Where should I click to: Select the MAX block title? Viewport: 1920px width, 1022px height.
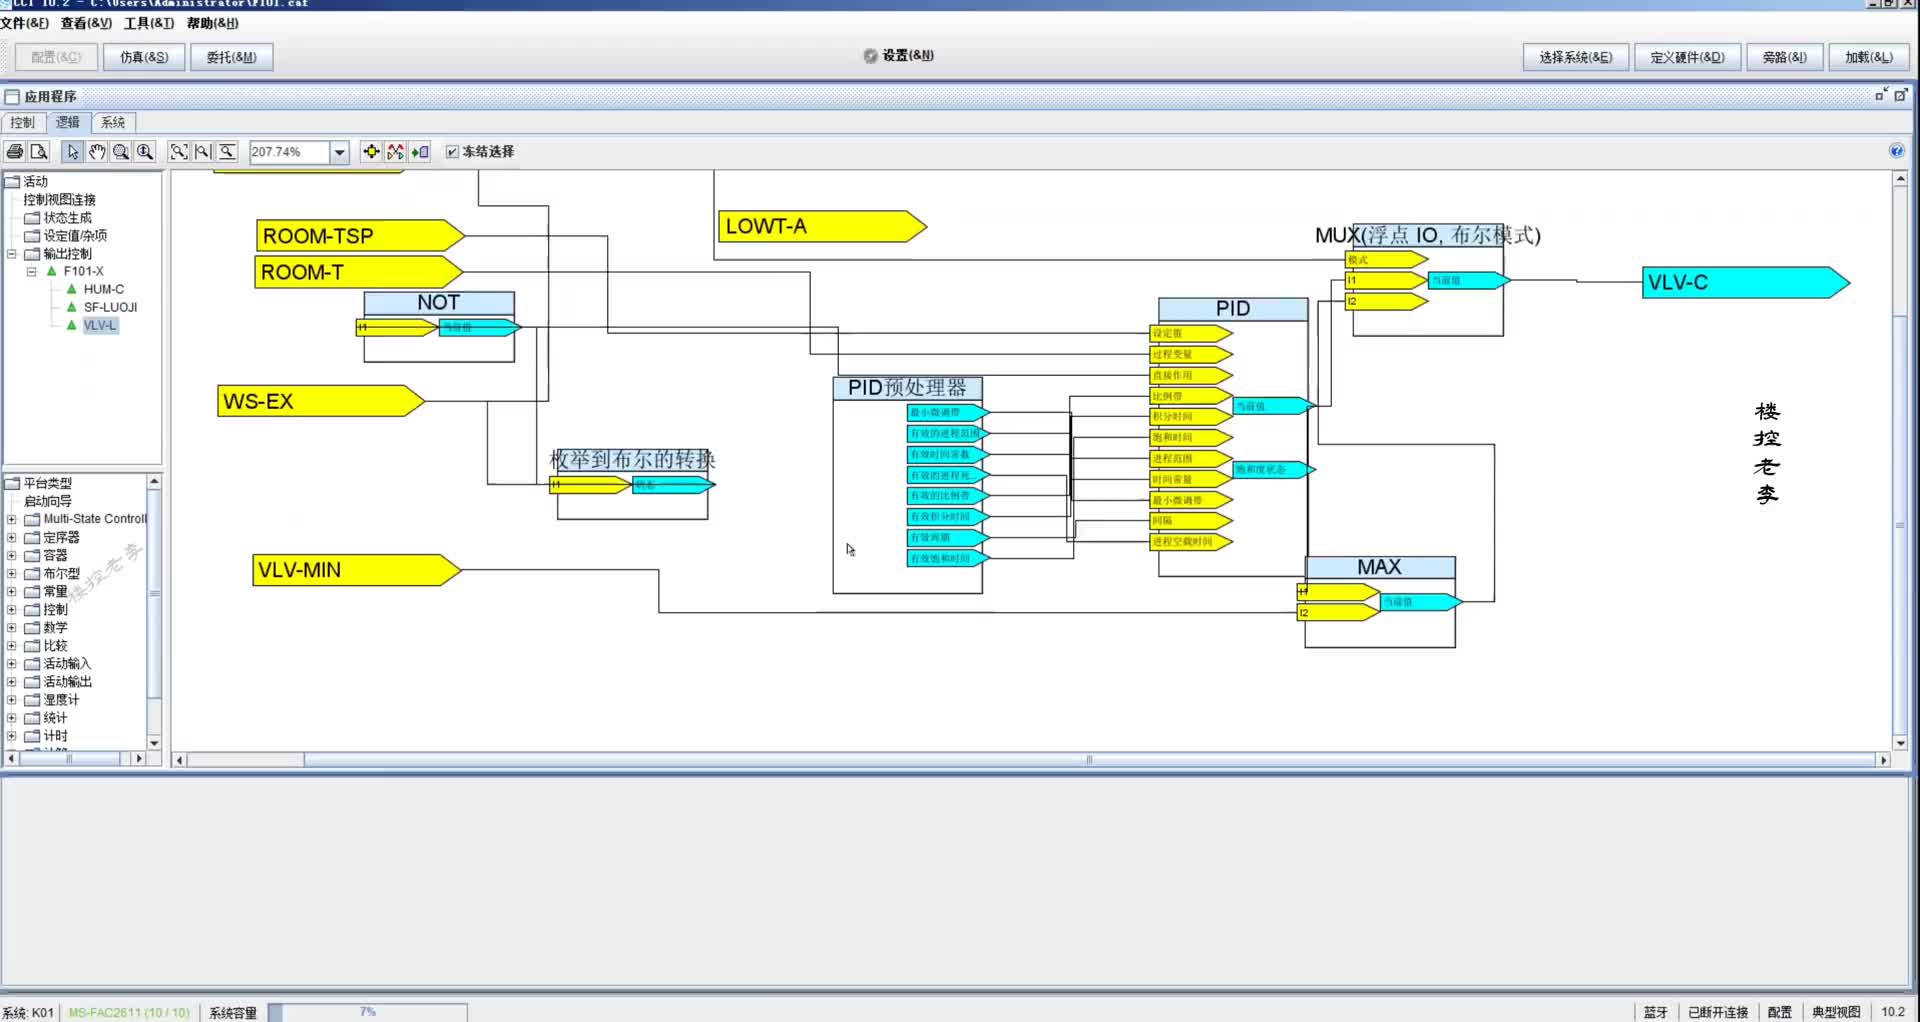tap(1379, 567)
